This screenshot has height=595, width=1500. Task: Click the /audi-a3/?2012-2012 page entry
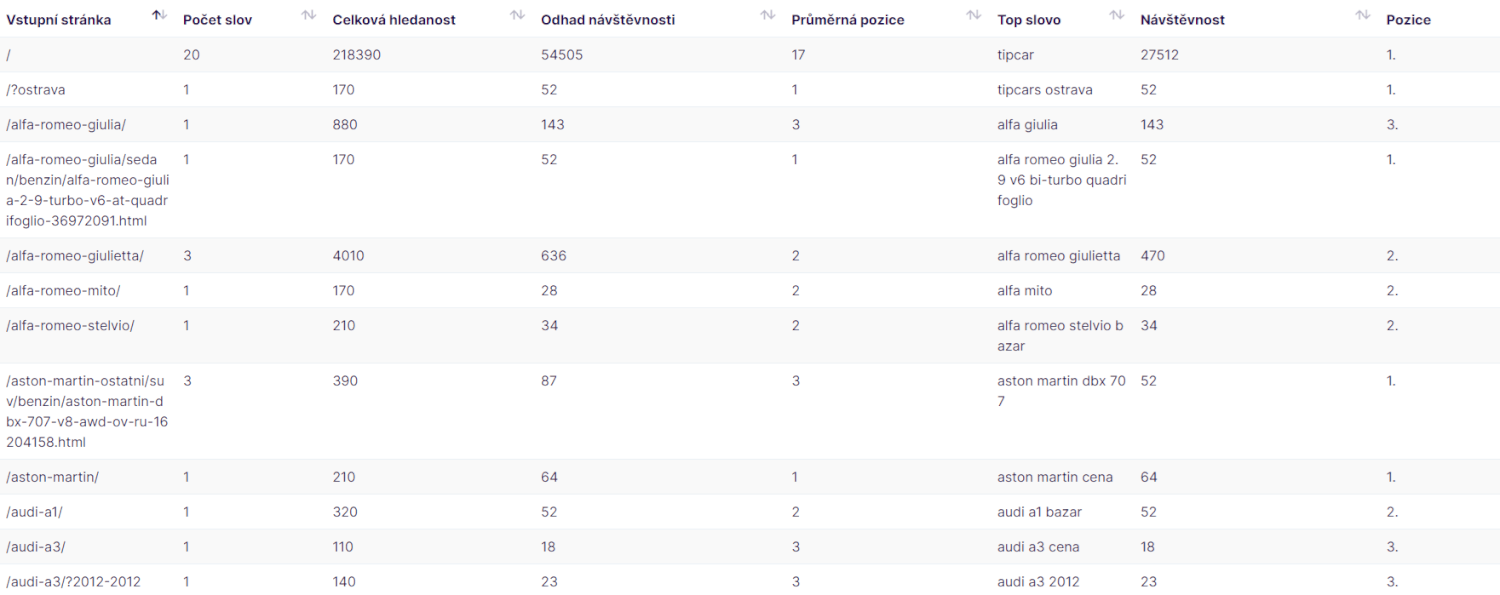73,582
